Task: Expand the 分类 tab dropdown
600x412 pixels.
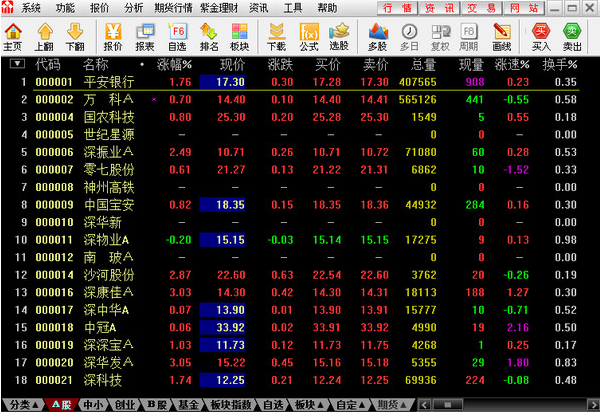Action: pos(22,405)
